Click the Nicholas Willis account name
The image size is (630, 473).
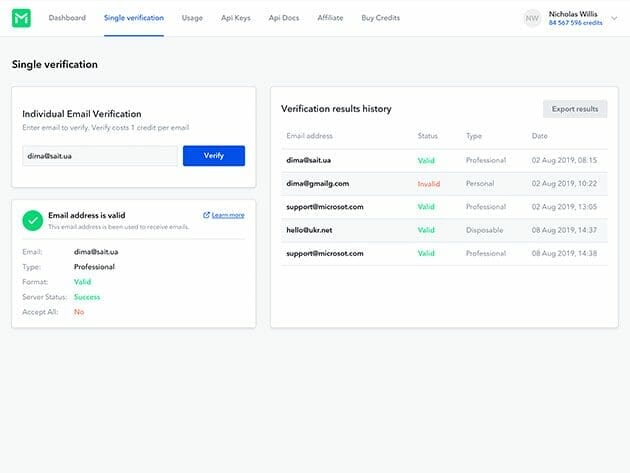[576, 14]
